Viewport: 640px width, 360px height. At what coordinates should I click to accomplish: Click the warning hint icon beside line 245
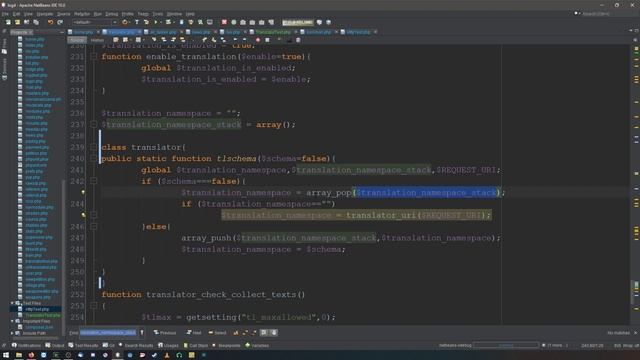click(x=83, y=215)
